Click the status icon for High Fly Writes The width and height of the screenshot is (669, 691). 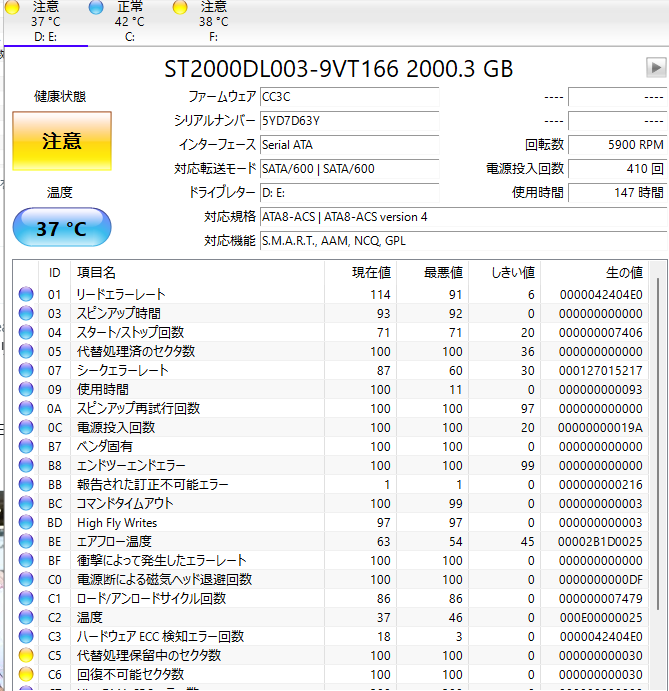click(x=26, y=522)
